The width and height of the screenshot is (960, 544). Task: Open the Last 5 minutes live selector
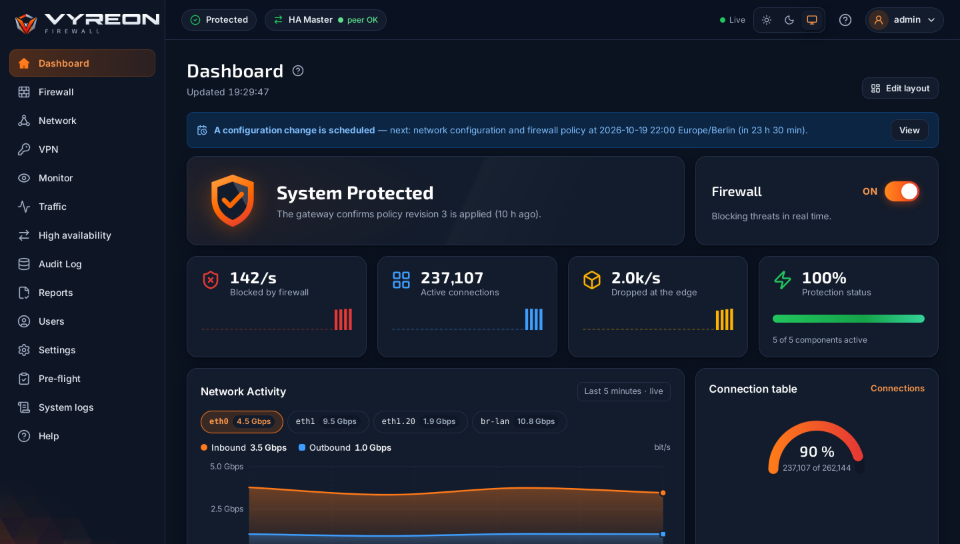click(624, 392)
